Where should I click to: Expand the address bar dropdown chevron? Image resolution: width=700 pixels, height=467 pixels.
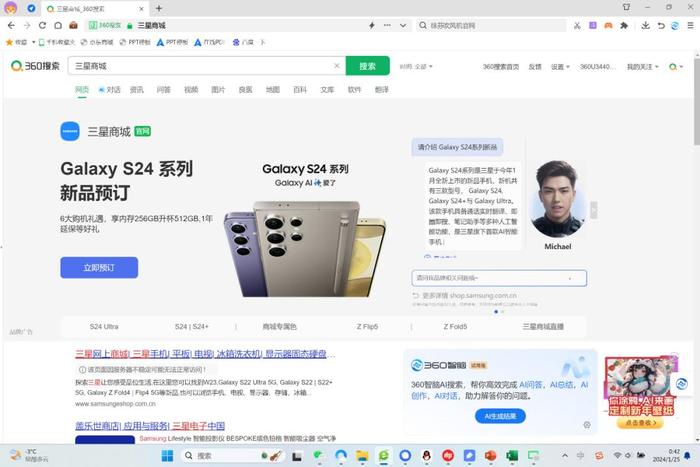[x=403, y=25]
